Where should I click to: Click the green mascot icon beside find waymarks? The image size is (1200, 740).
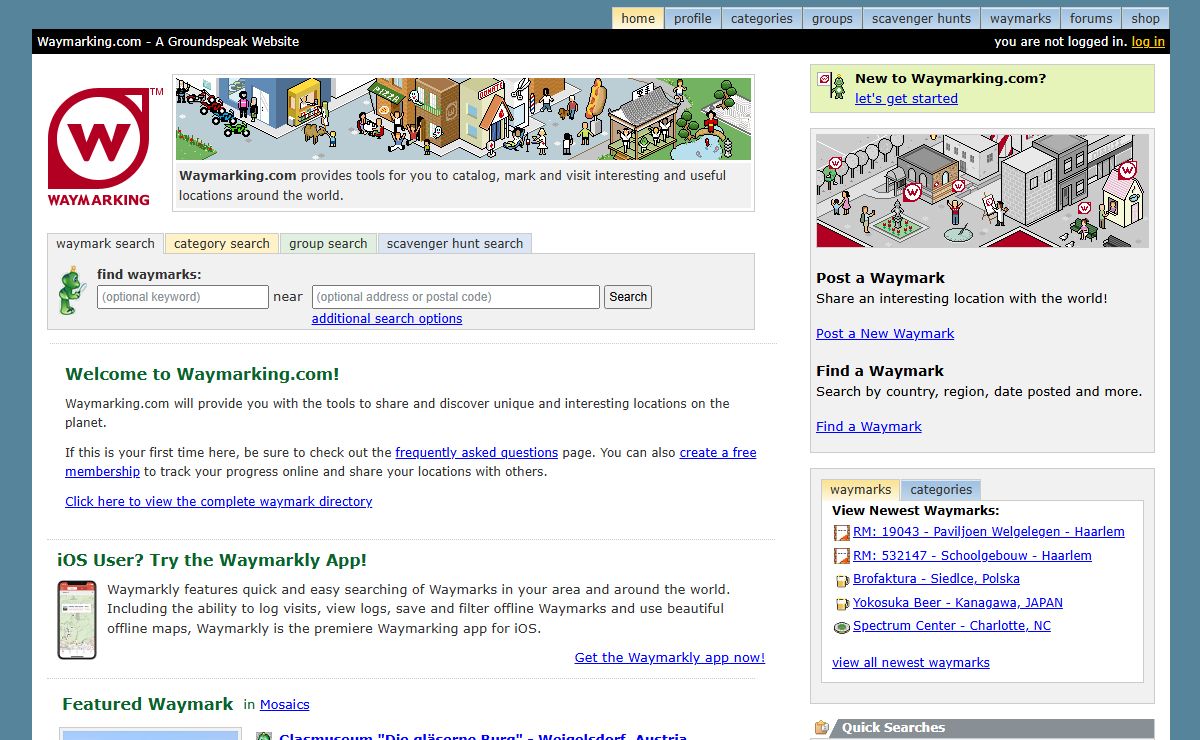(72, 291)
